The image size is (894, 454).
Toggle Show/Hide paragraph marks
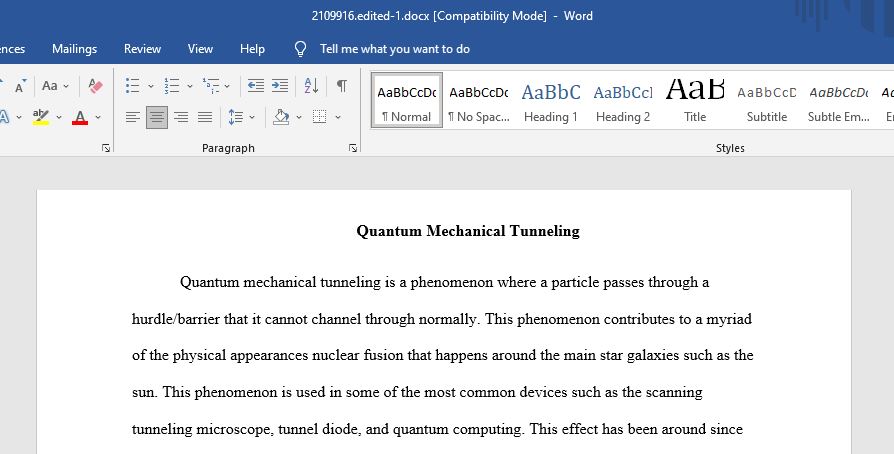coord(342,86)
